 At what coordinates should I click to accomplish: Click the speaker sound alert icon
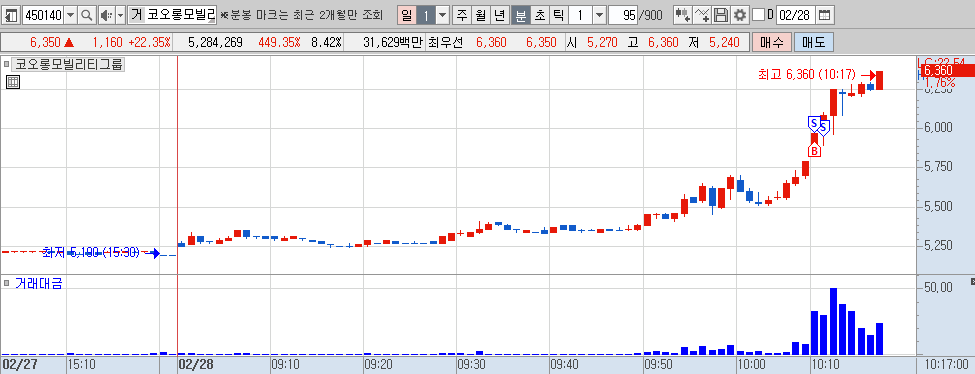[x=106, y=15]
